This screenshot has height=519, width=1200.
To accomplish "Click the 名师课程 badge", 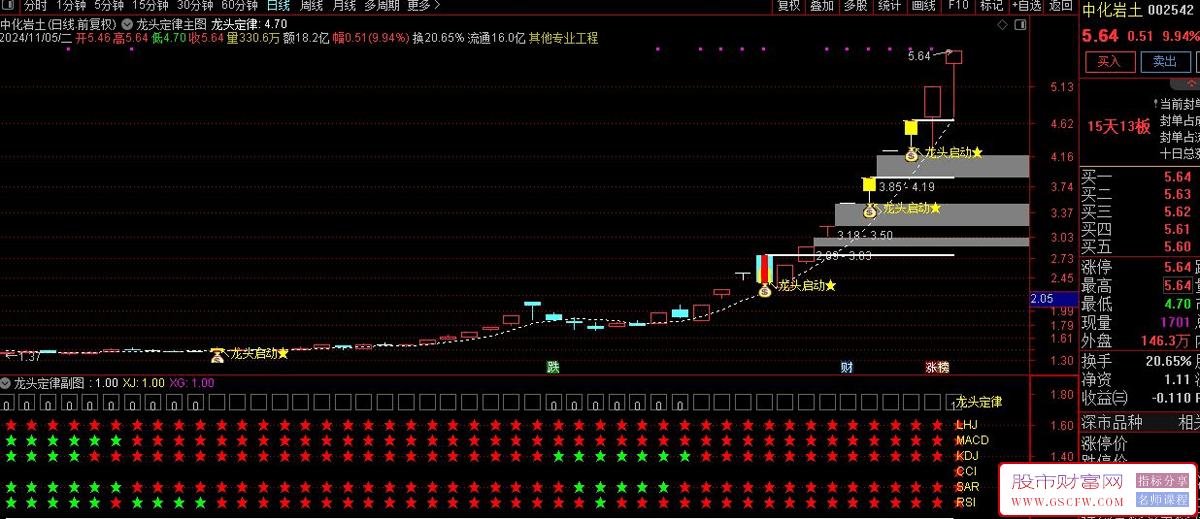I will click(x=1162, y=498).
